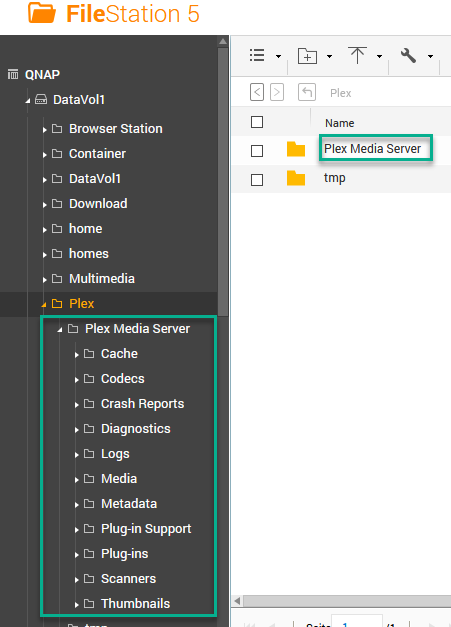This screenshot has height=627, width=451.
Task: Toggle the select-all checkbox in header
Action: coord(257,122)
